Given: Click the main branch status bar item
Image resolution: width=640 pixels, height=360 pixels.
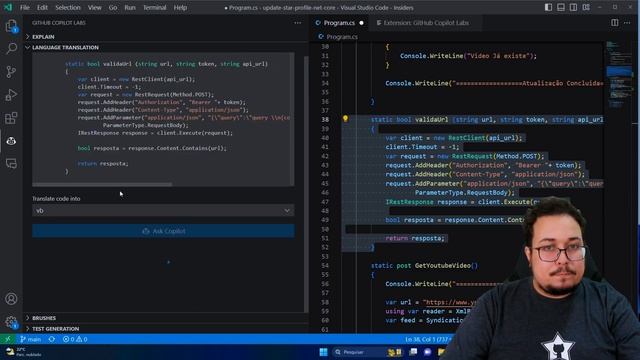Looking at the screenshot, I should click(31, 339).
